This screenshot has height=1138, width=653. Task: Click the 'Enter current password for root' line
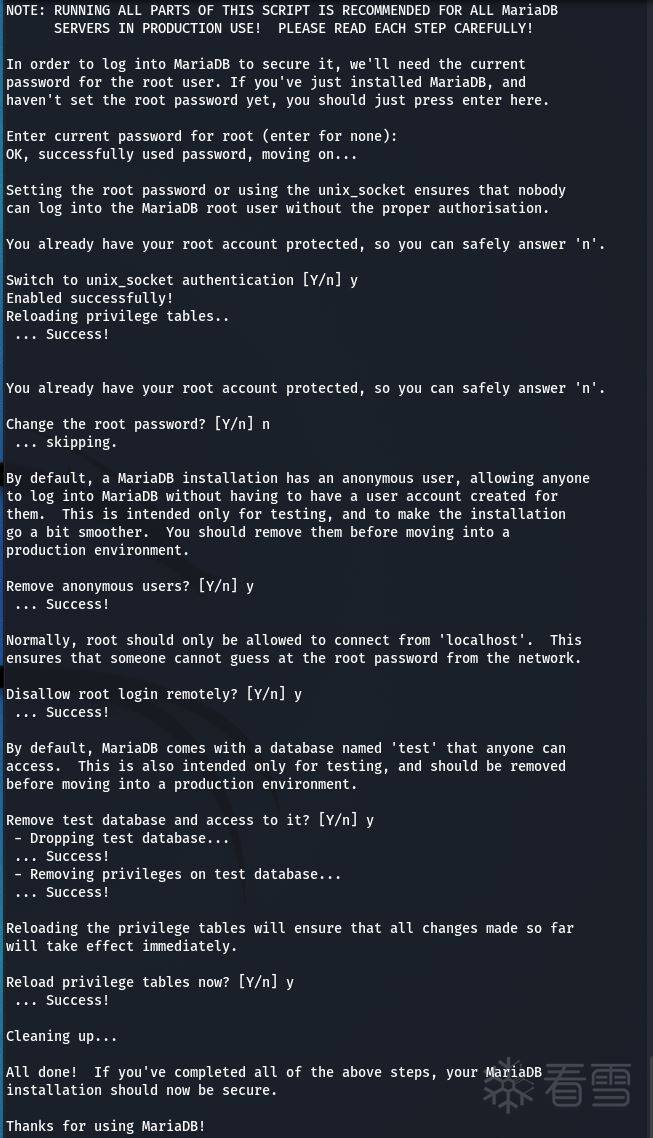coord(202,136)
